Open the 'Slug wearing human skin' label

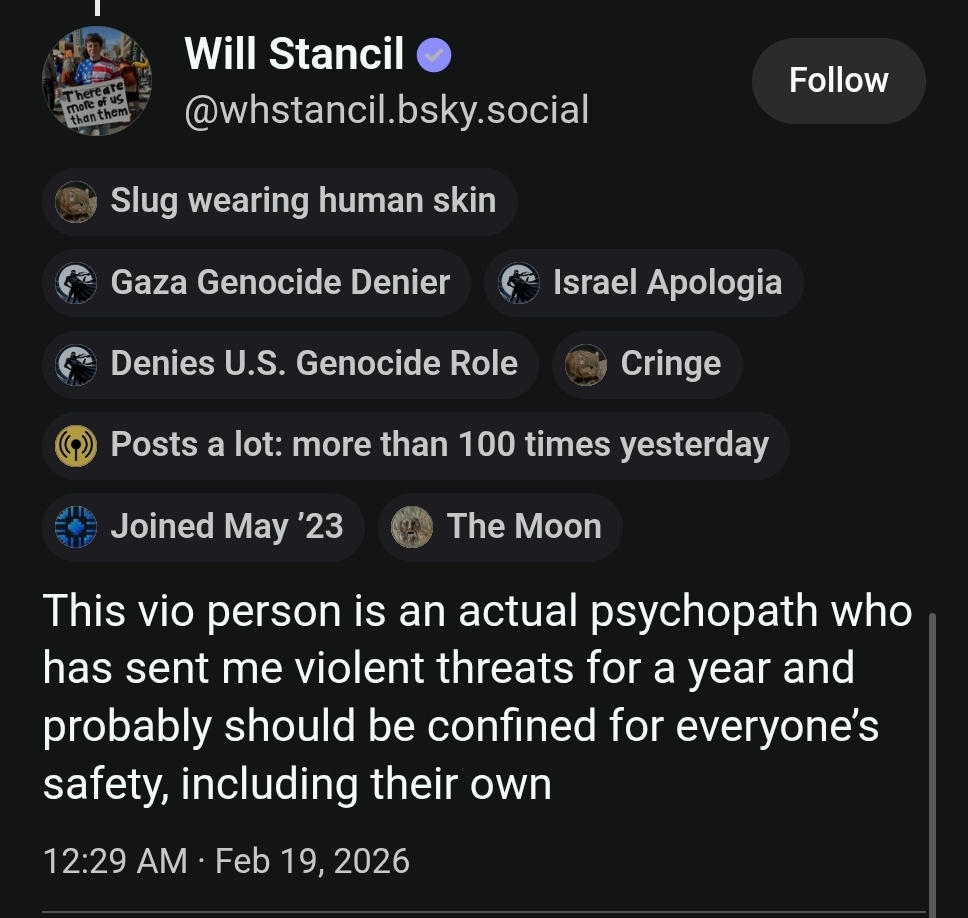(303, 201)
